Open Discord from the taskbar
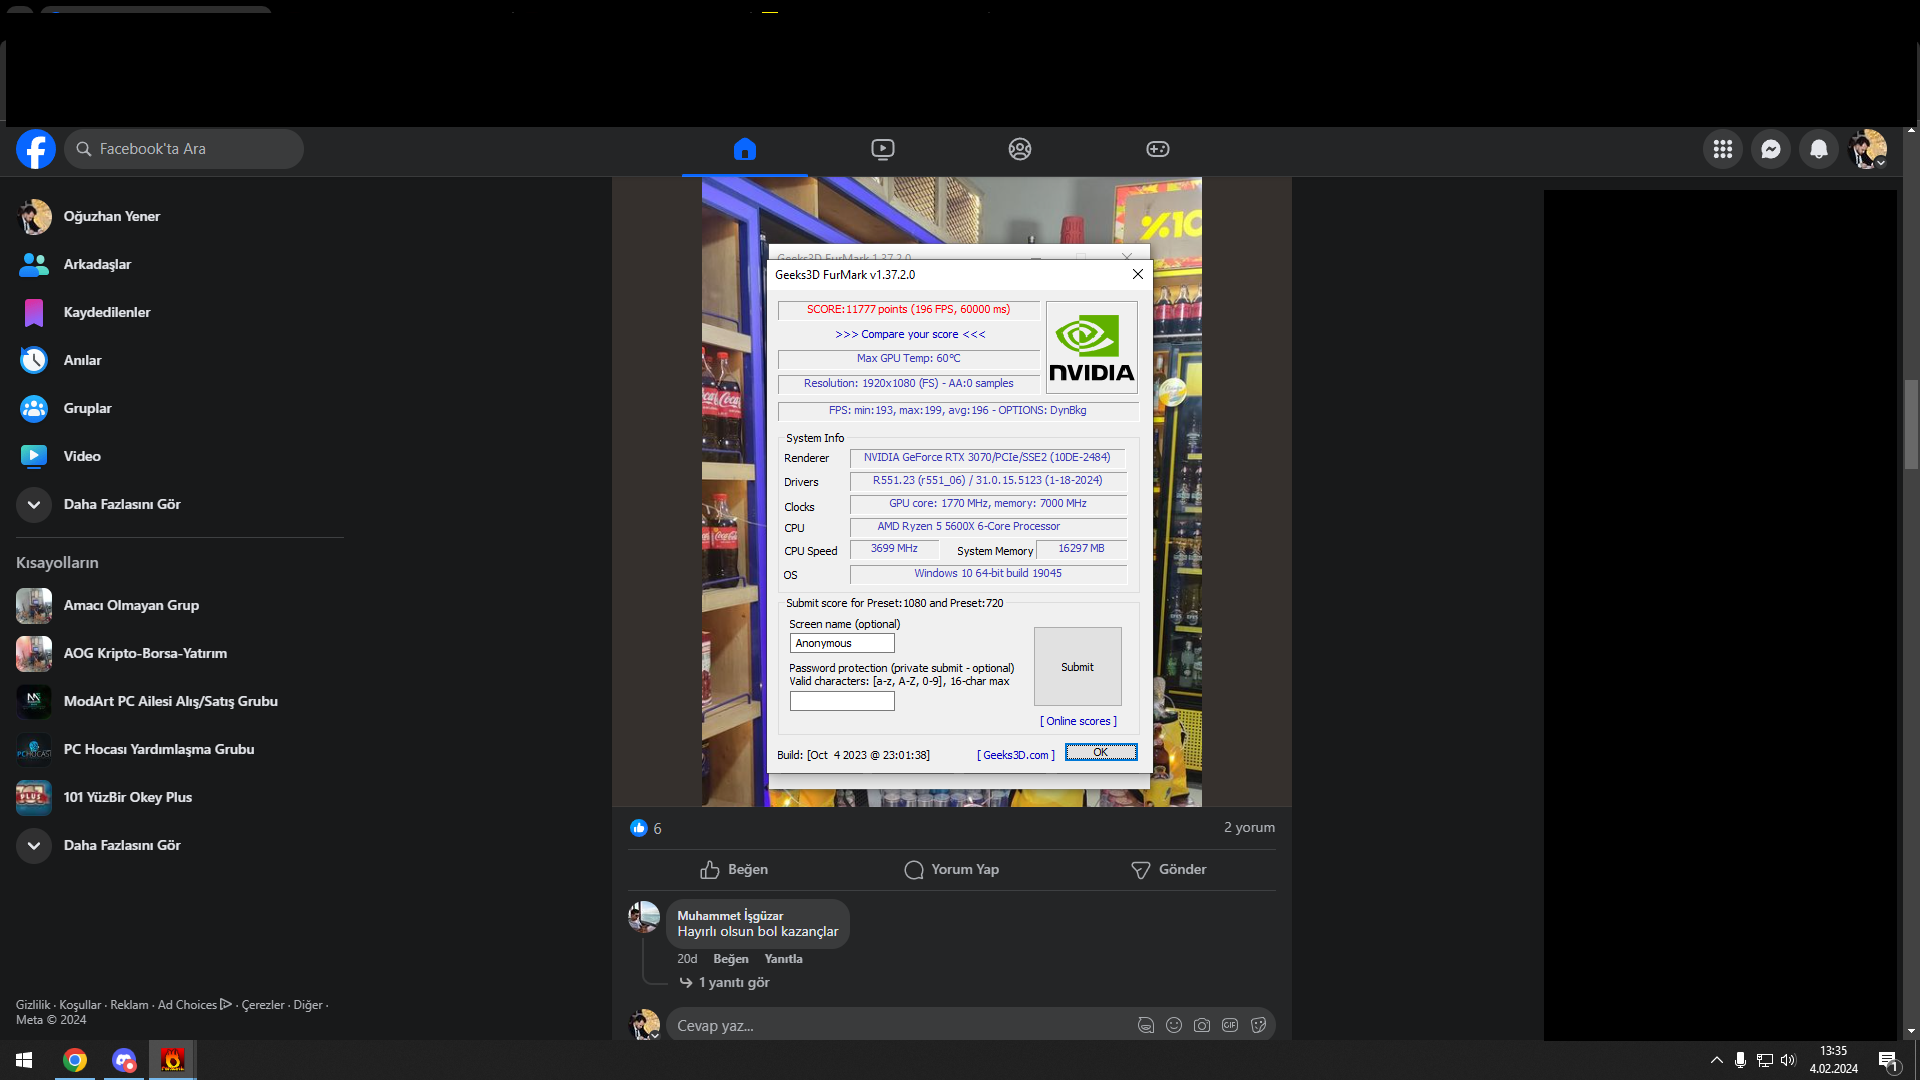 [x=124, y=1060]
